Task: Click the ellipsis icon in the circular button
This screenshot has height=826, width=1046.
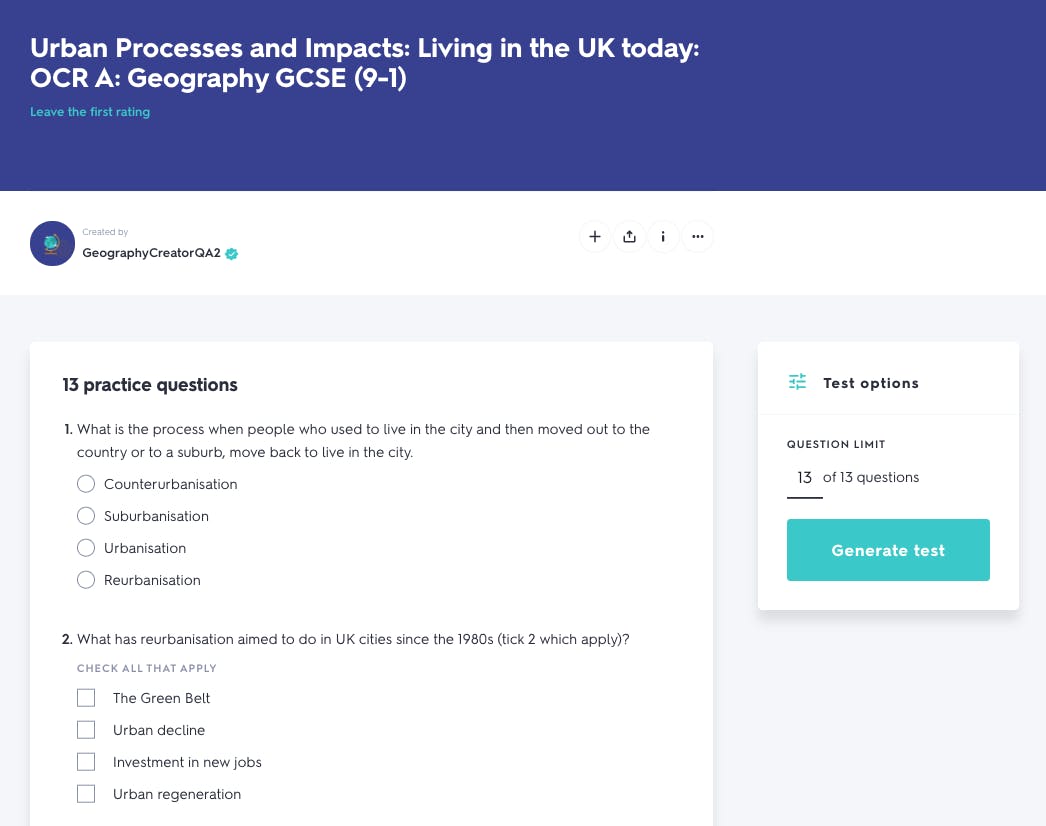Action: point(697,237)
